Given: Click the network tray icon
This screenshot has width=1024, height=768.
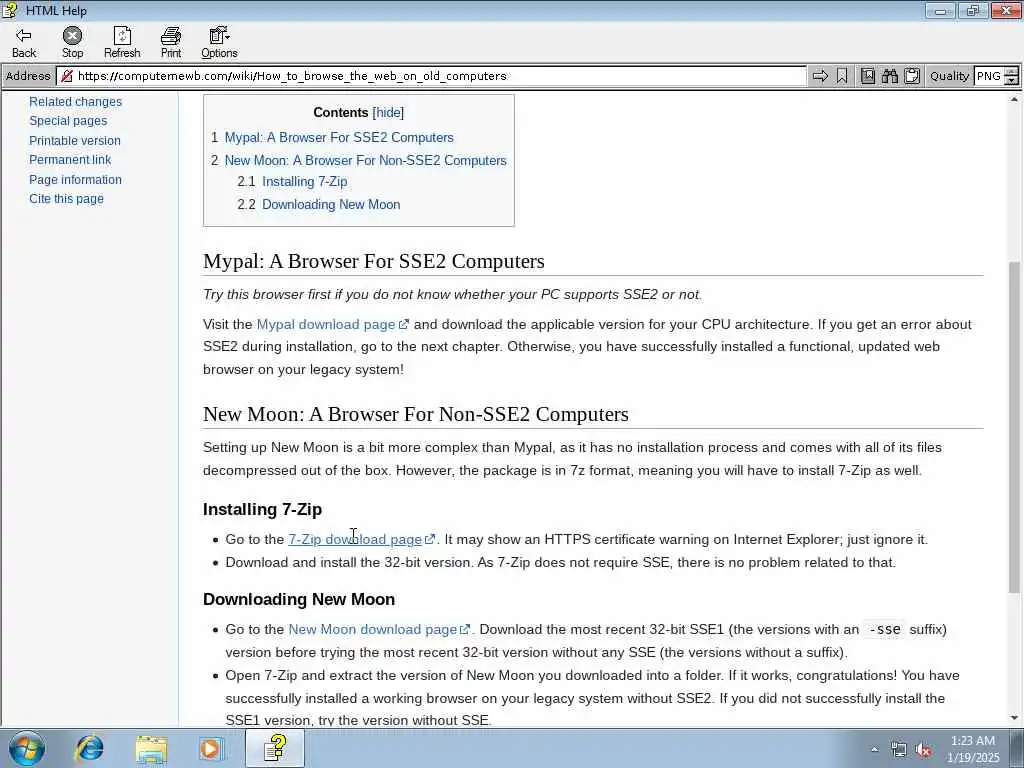Looking at the screenshot, I should pyautogui.click(x=899, y=750).
